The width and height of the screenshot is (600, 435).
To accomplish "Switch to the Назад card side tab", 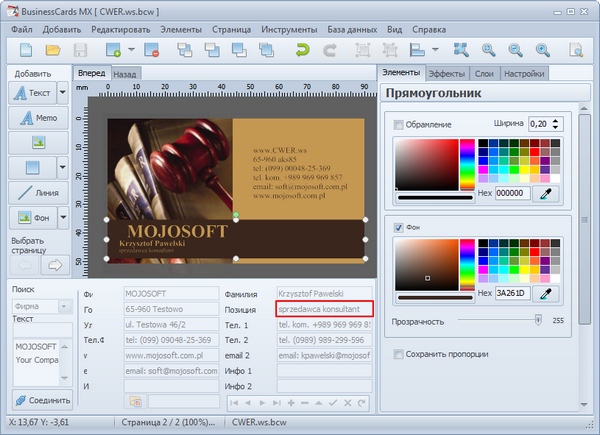I will tap(125, 74).
